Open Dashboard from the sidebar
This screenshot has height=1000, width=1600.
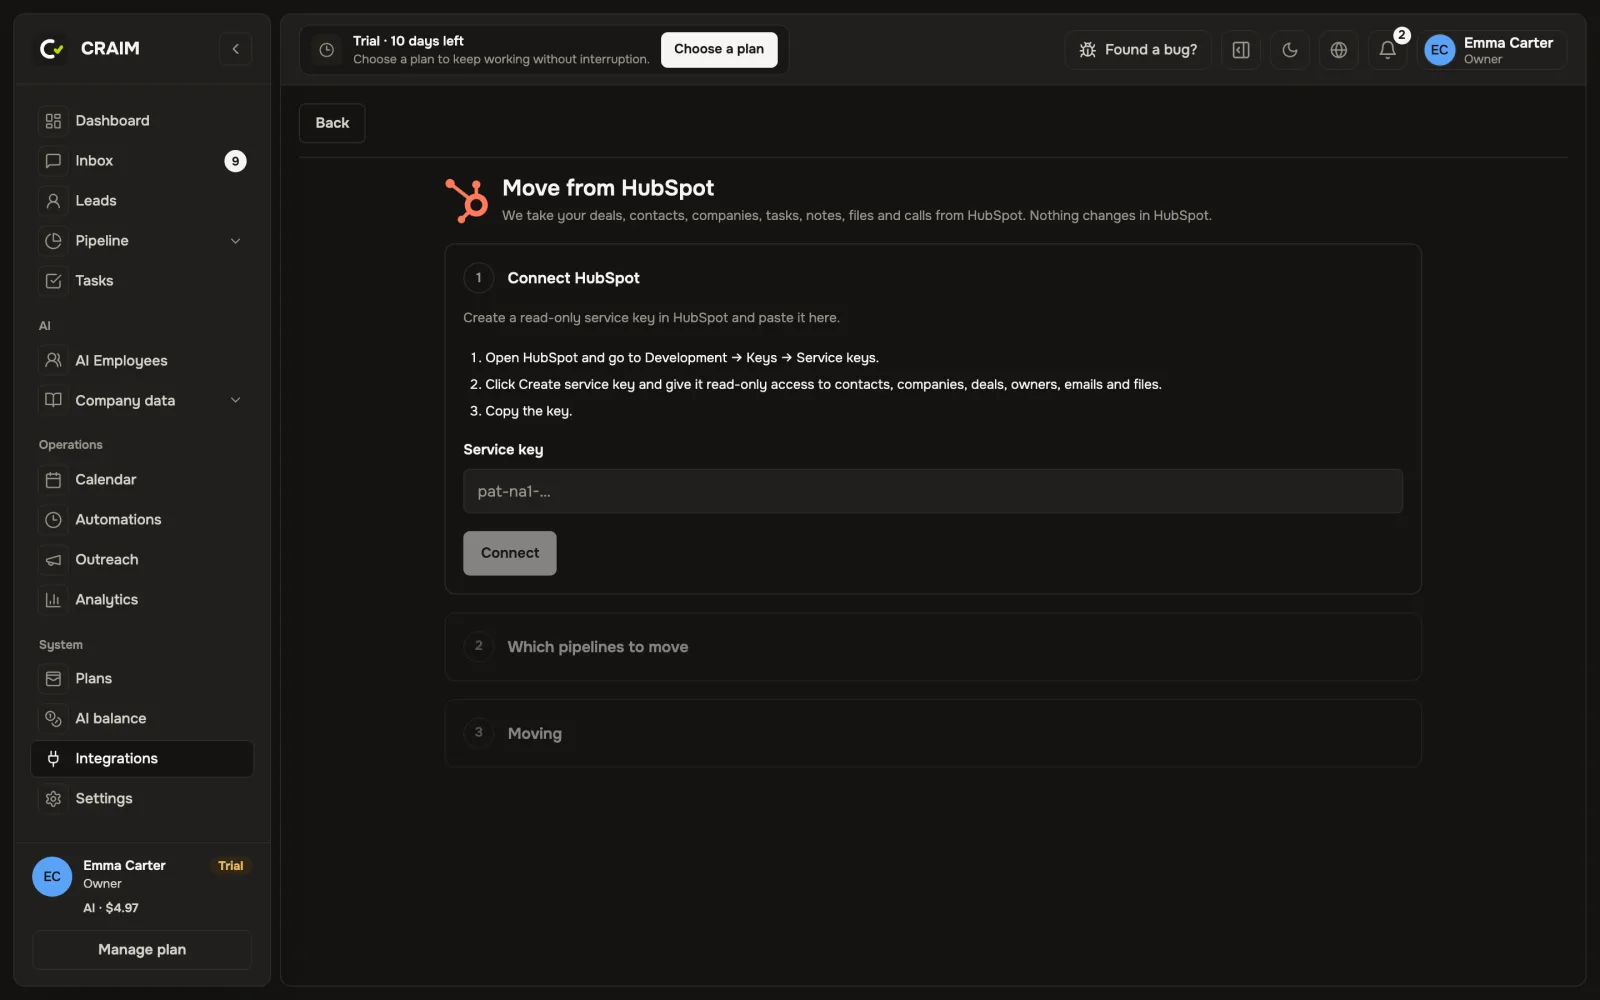141,120
